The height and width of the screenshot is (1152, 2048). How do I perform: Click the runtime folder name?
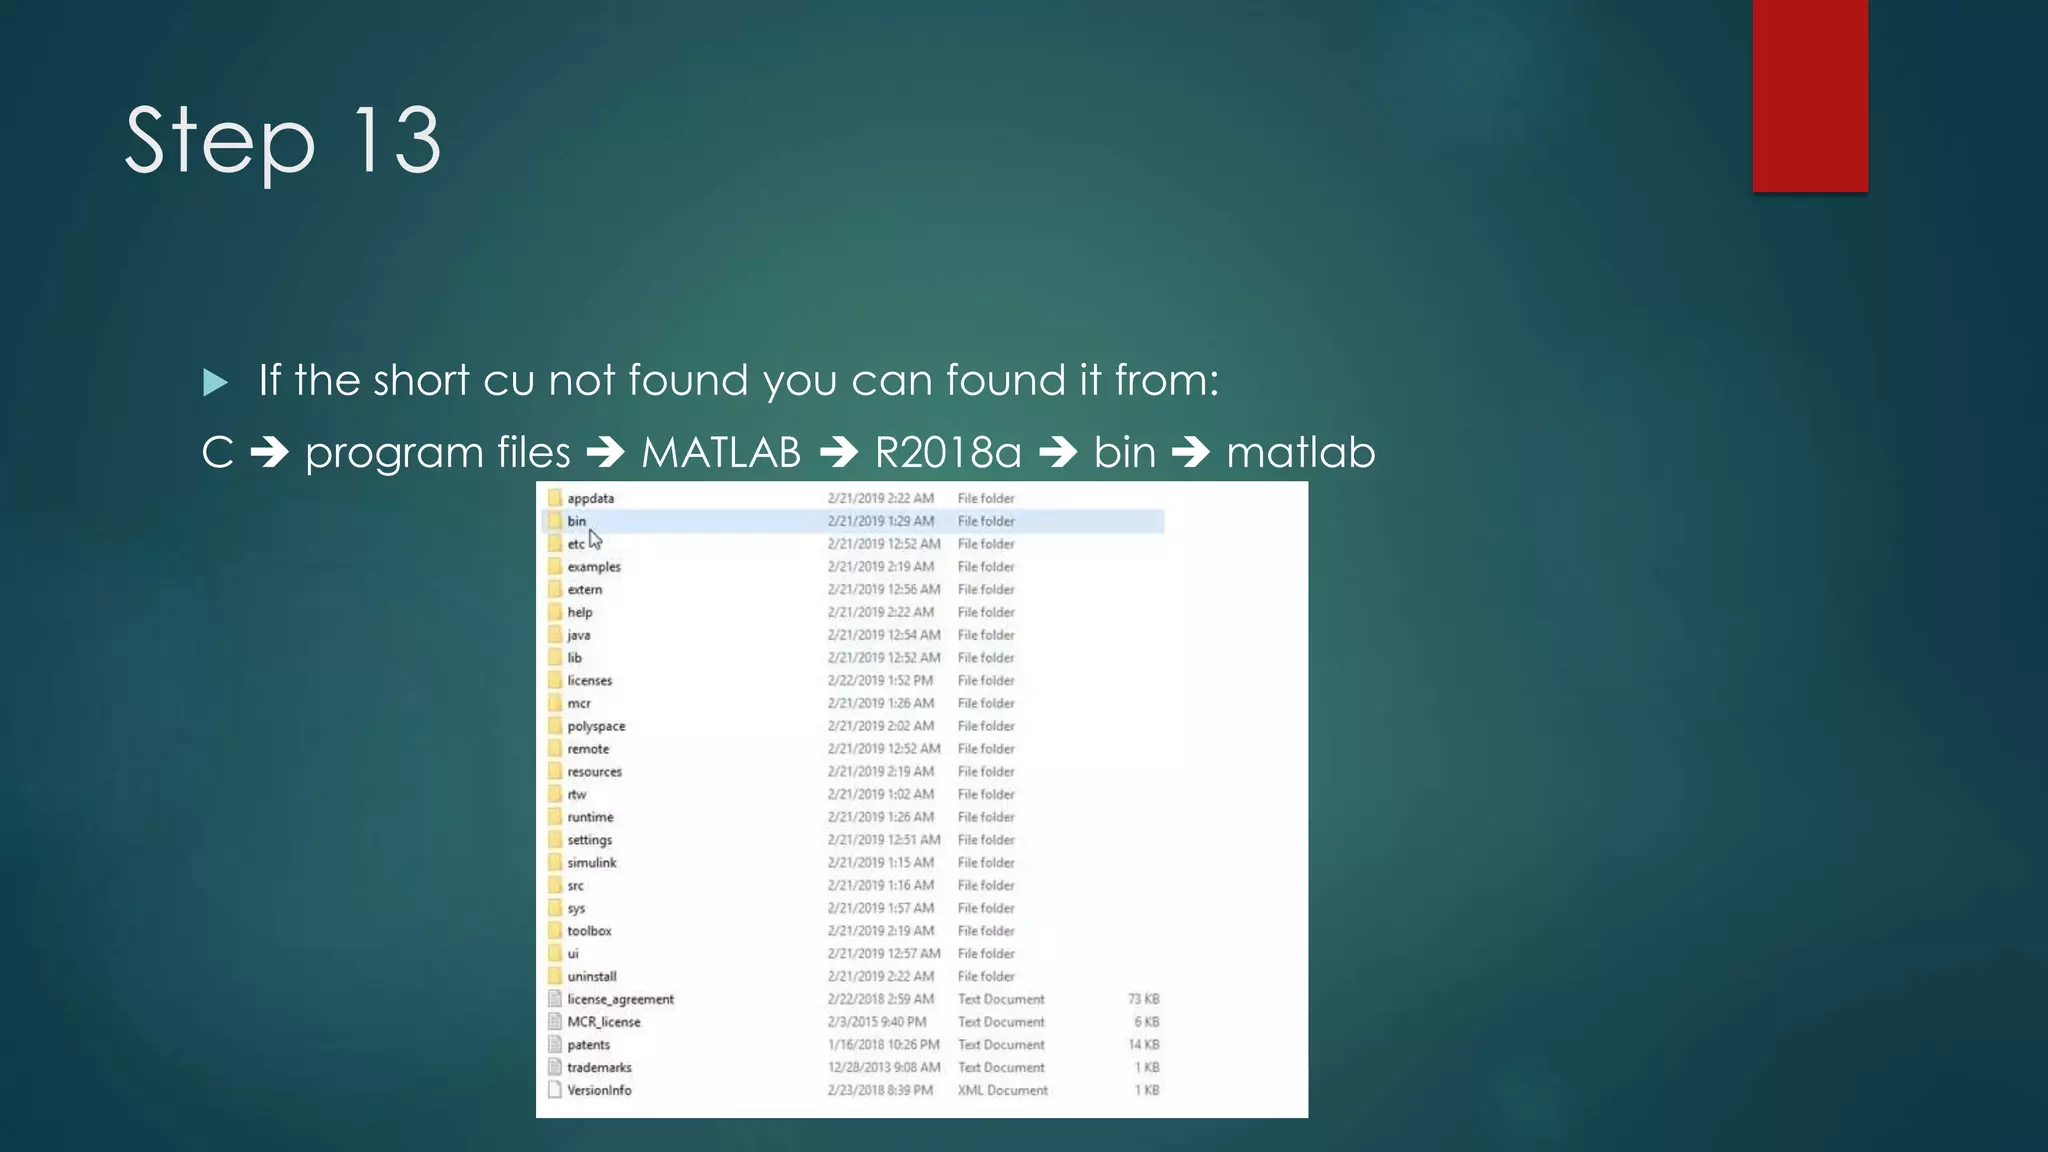(x=590, y=817)
